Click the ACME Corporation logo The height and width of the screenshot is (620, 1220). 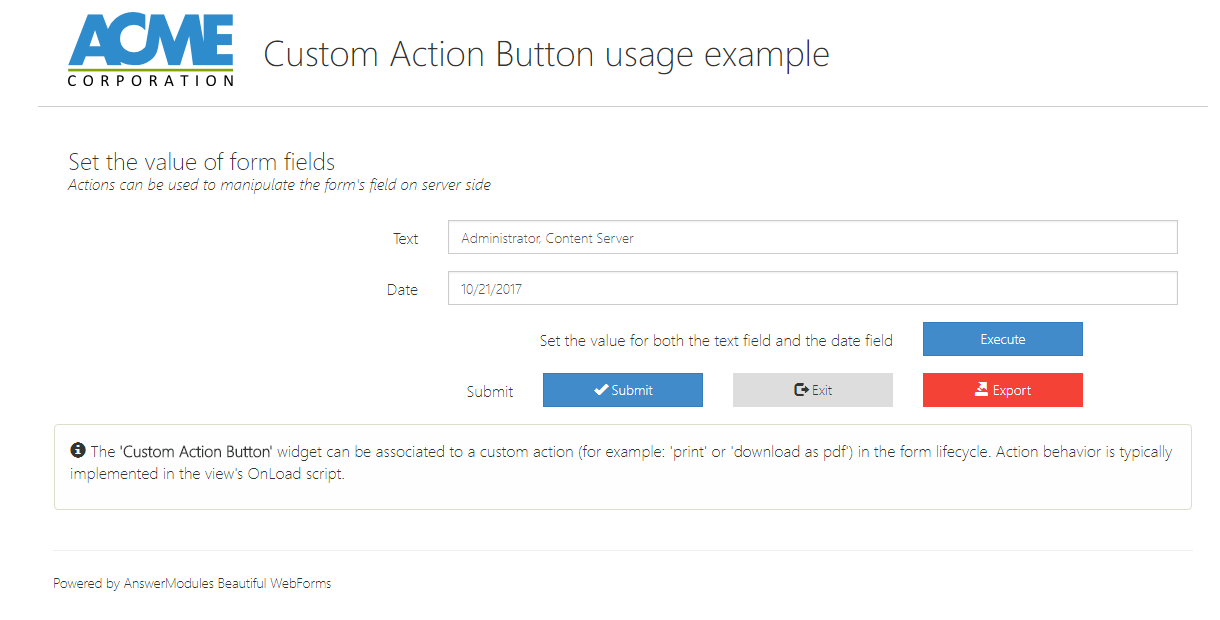tap(151, 52)
